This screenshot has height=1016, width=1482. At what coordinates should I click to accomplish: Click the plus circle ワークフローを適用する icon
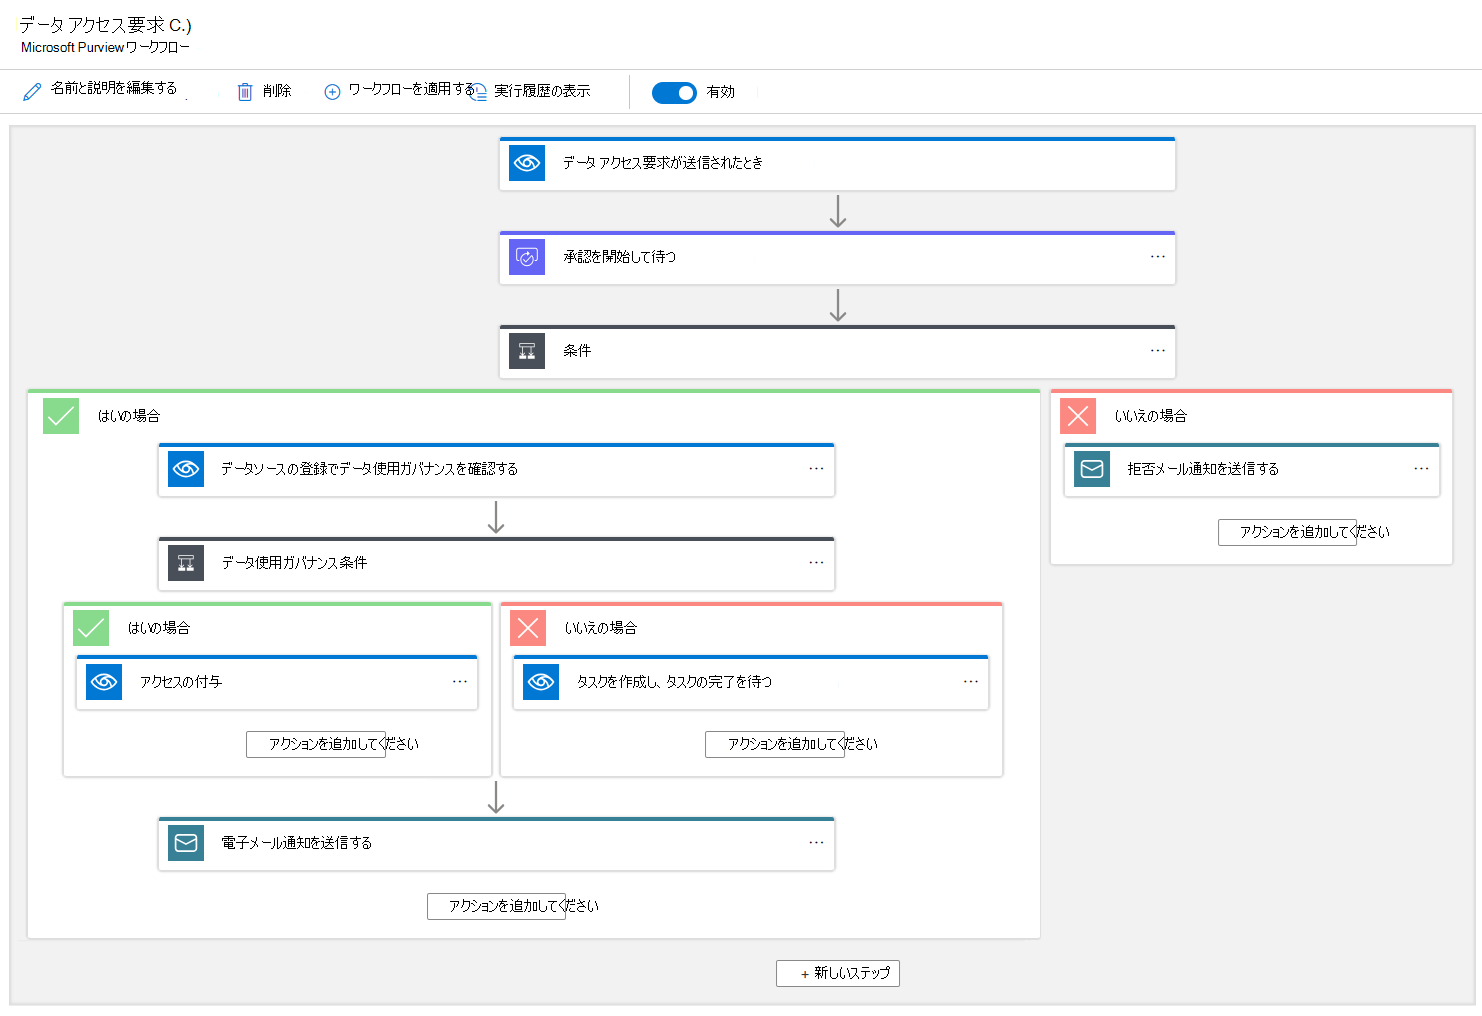click(x=332, y=92)
